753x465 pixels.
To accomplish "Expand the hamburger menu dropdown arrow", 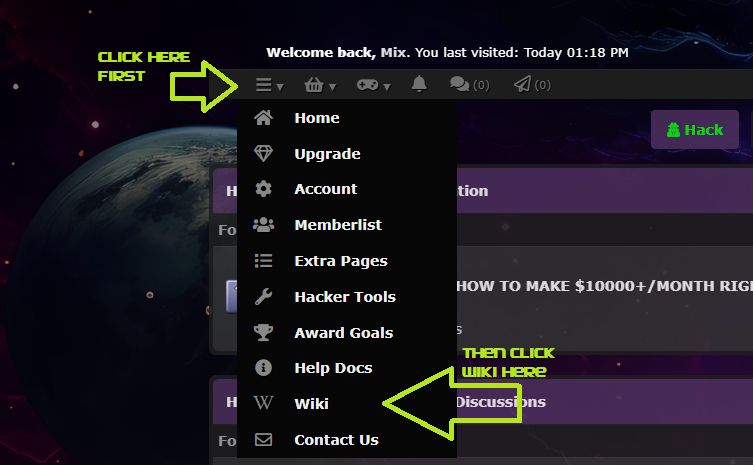I will point(280,87).
